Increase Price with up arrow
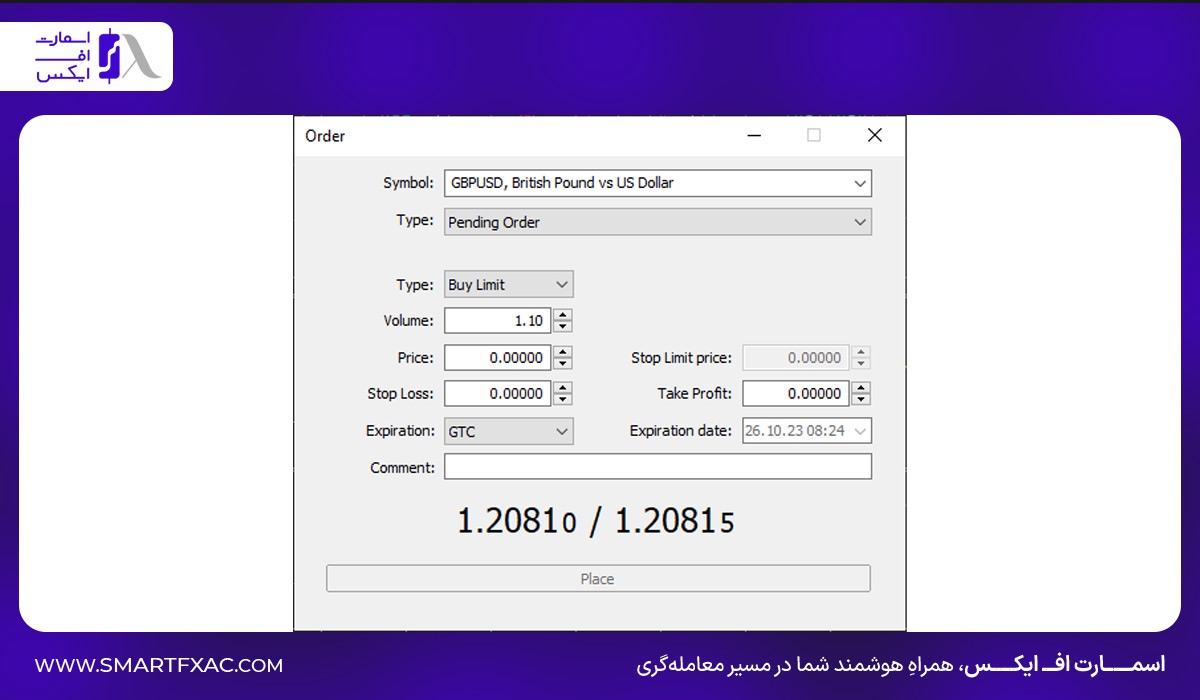This screenshot has height=700, width=1200. (563, 352)
